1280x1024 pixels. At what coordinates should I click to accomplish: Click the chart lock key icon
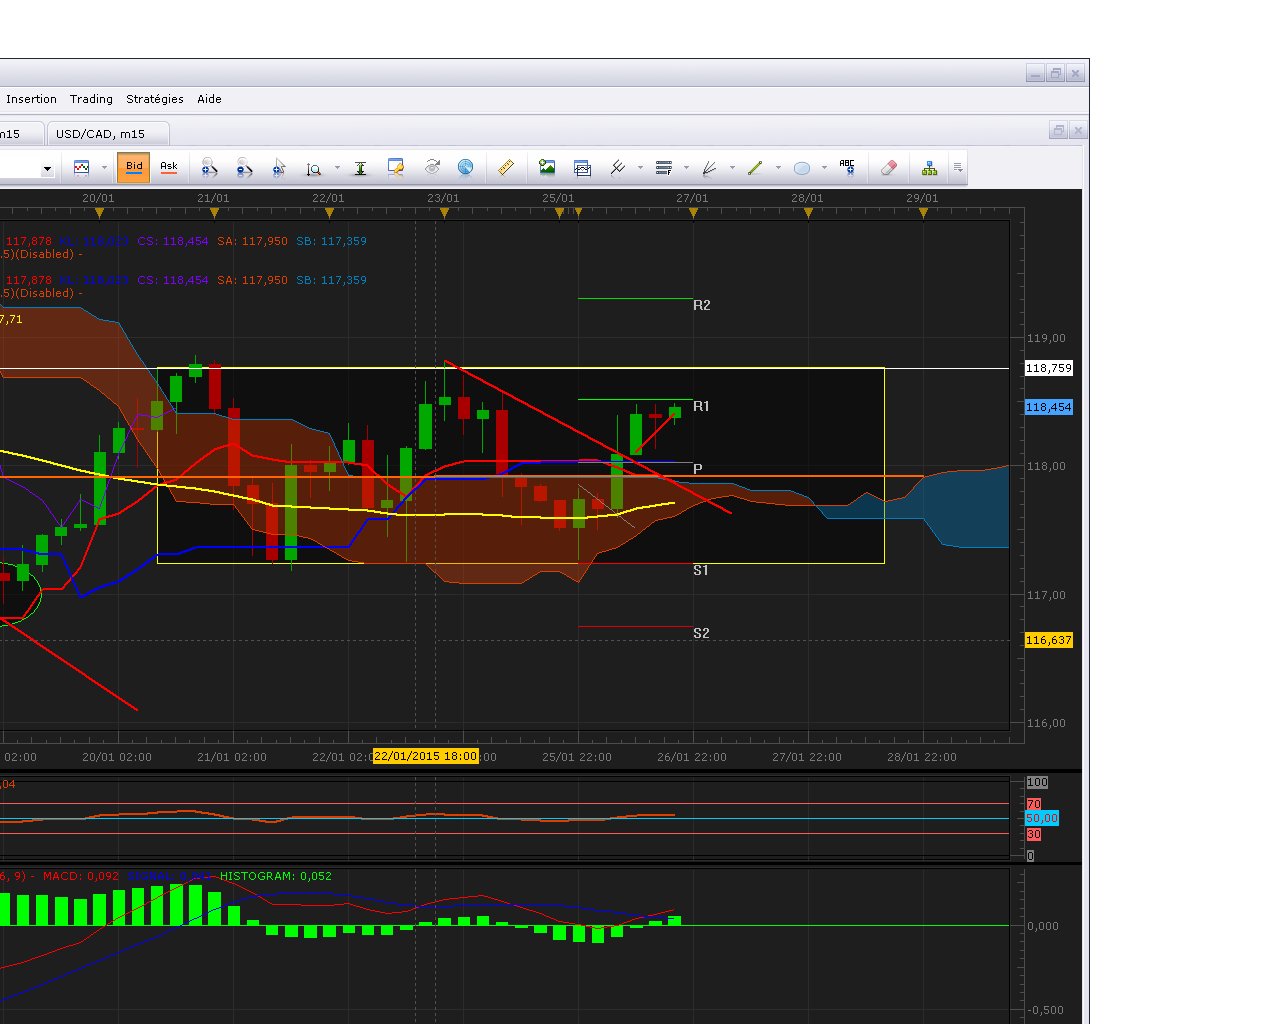[x=396, y=168]
